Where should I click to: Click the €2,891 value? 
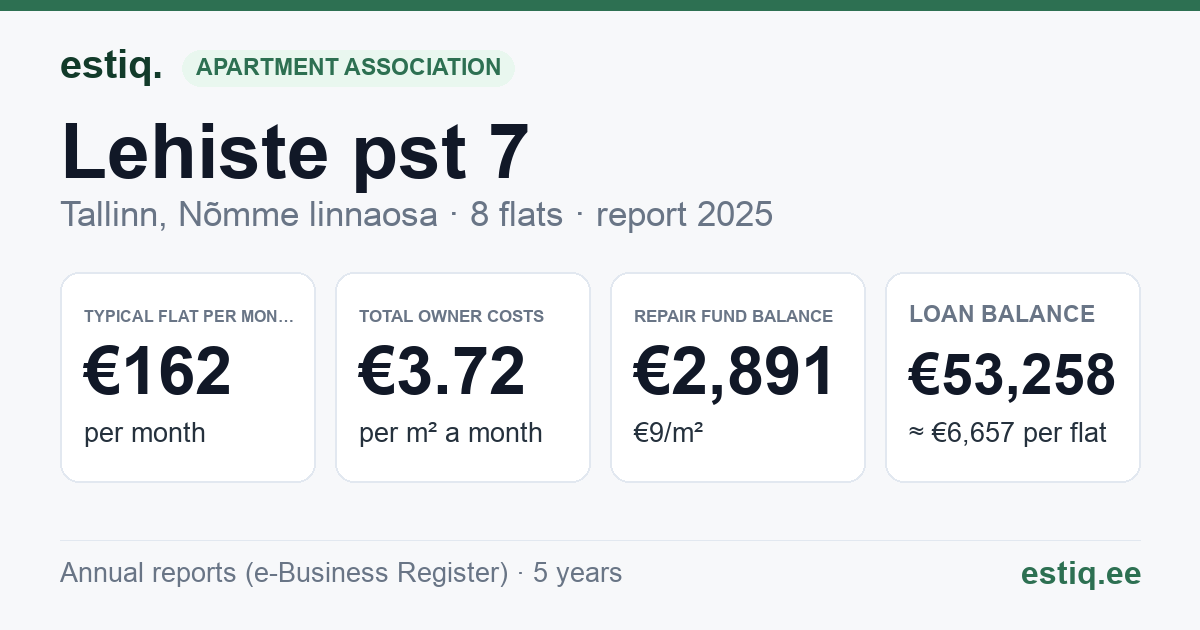734,371
